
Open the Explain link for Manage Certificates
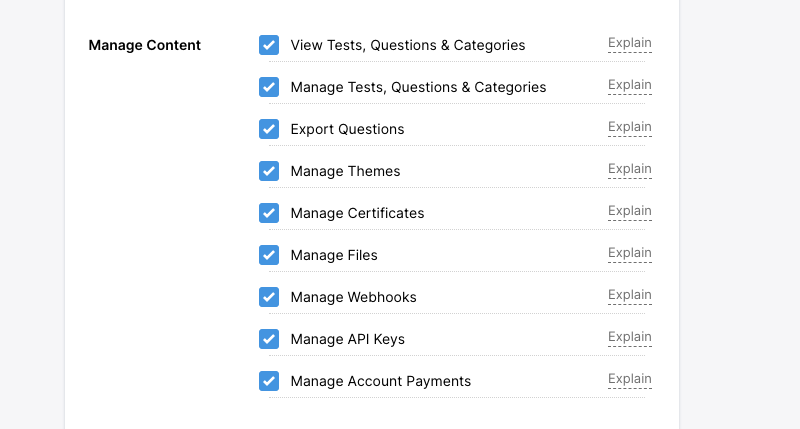(629, 211)
